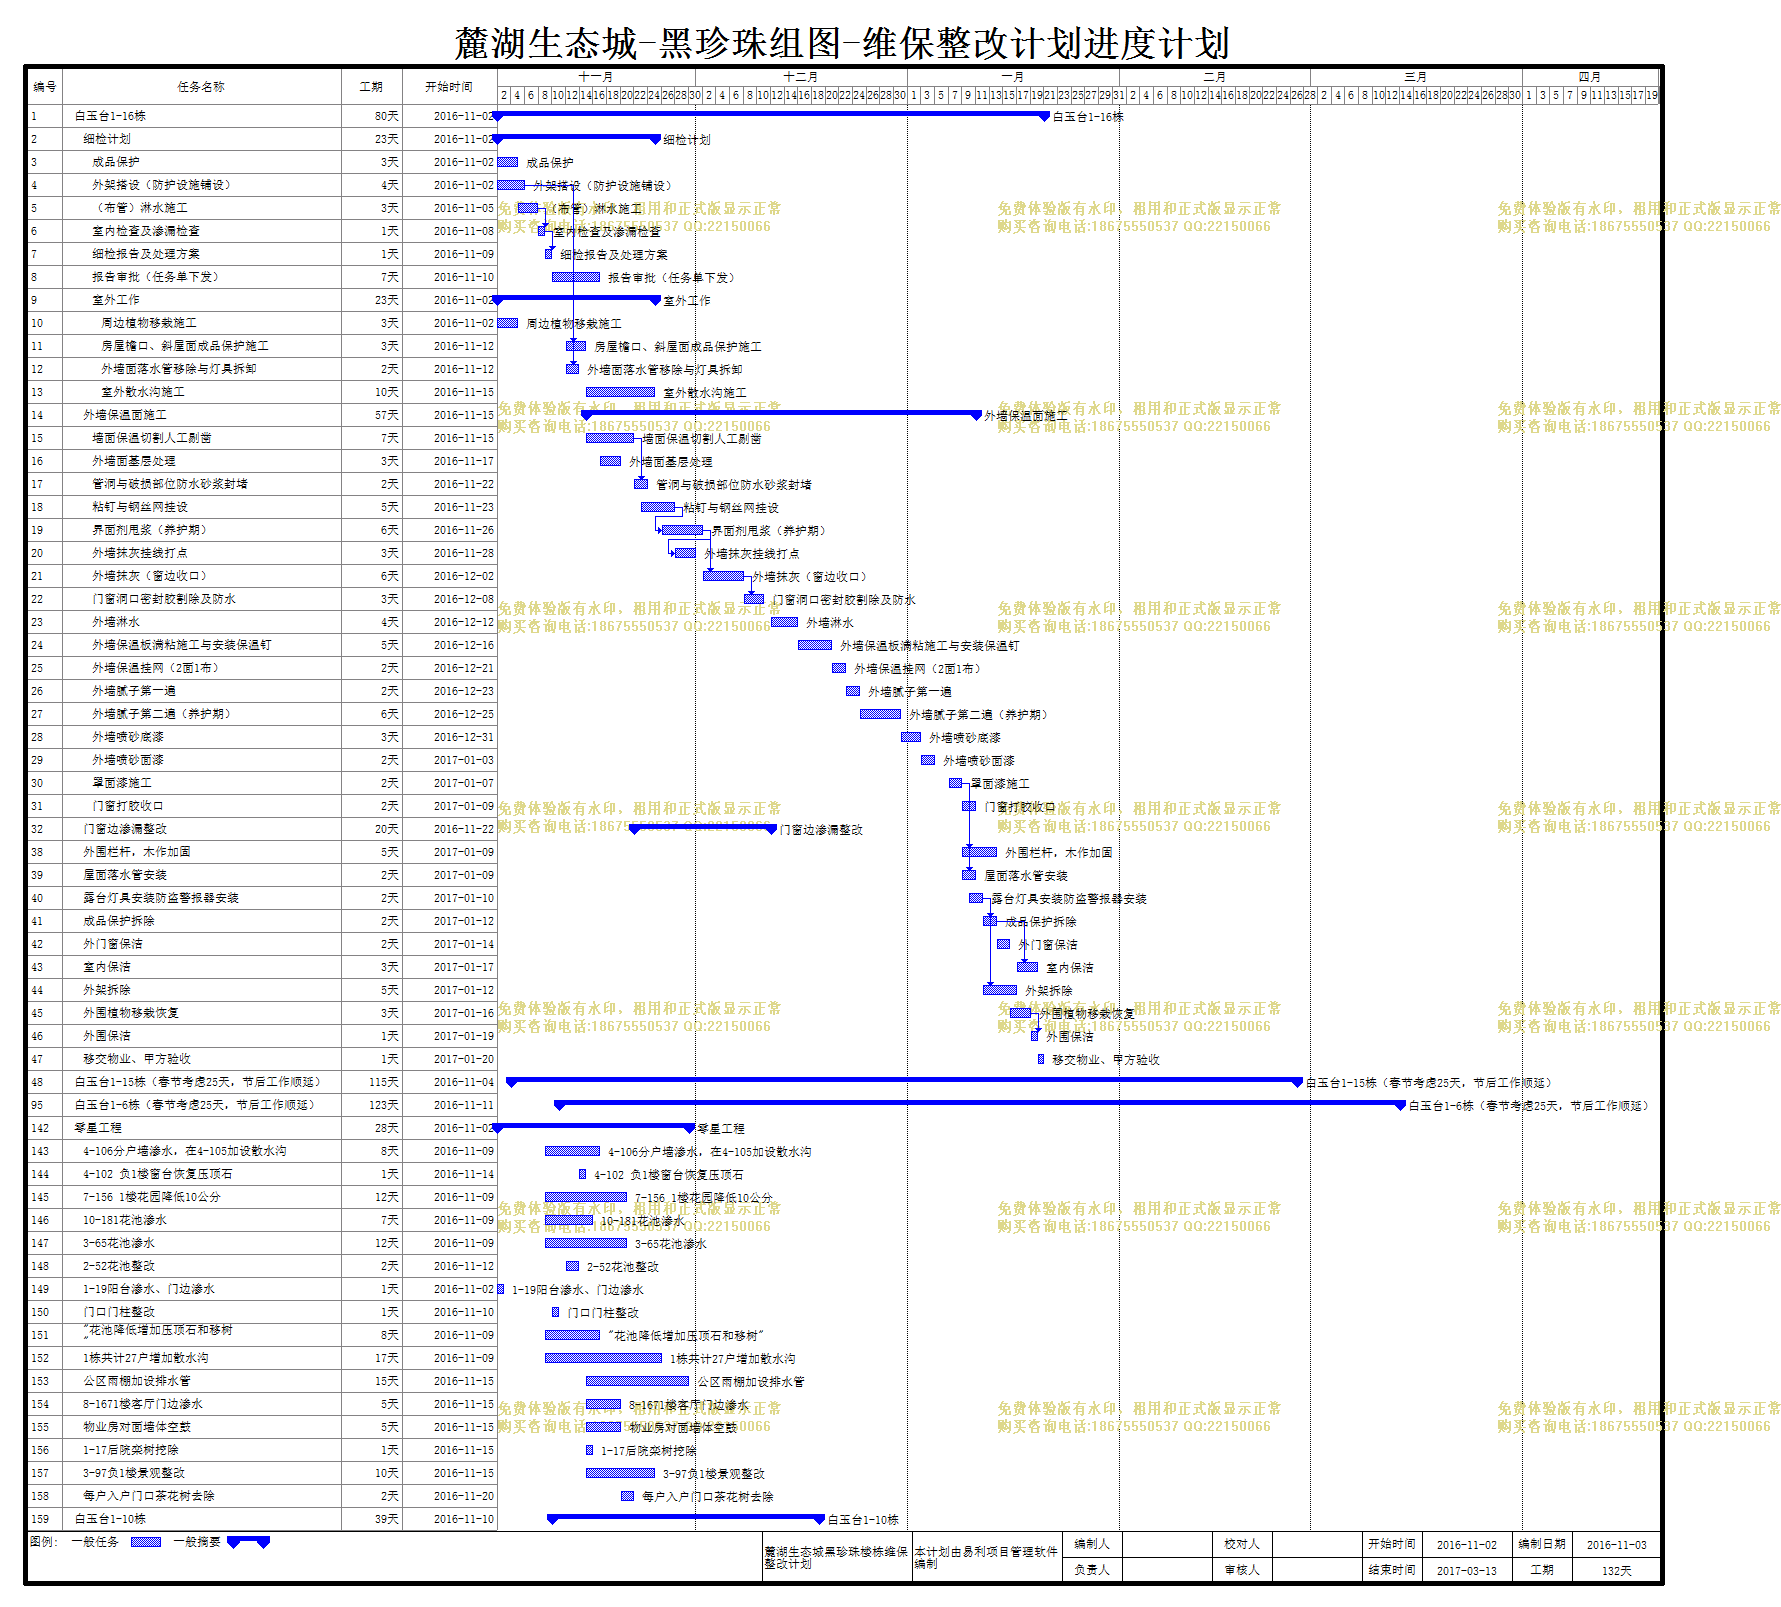1781x1607 pixels.
Task: Click the 115天 duration cell in row 48
Action: pyautogui.click(x=371, y=1082)
